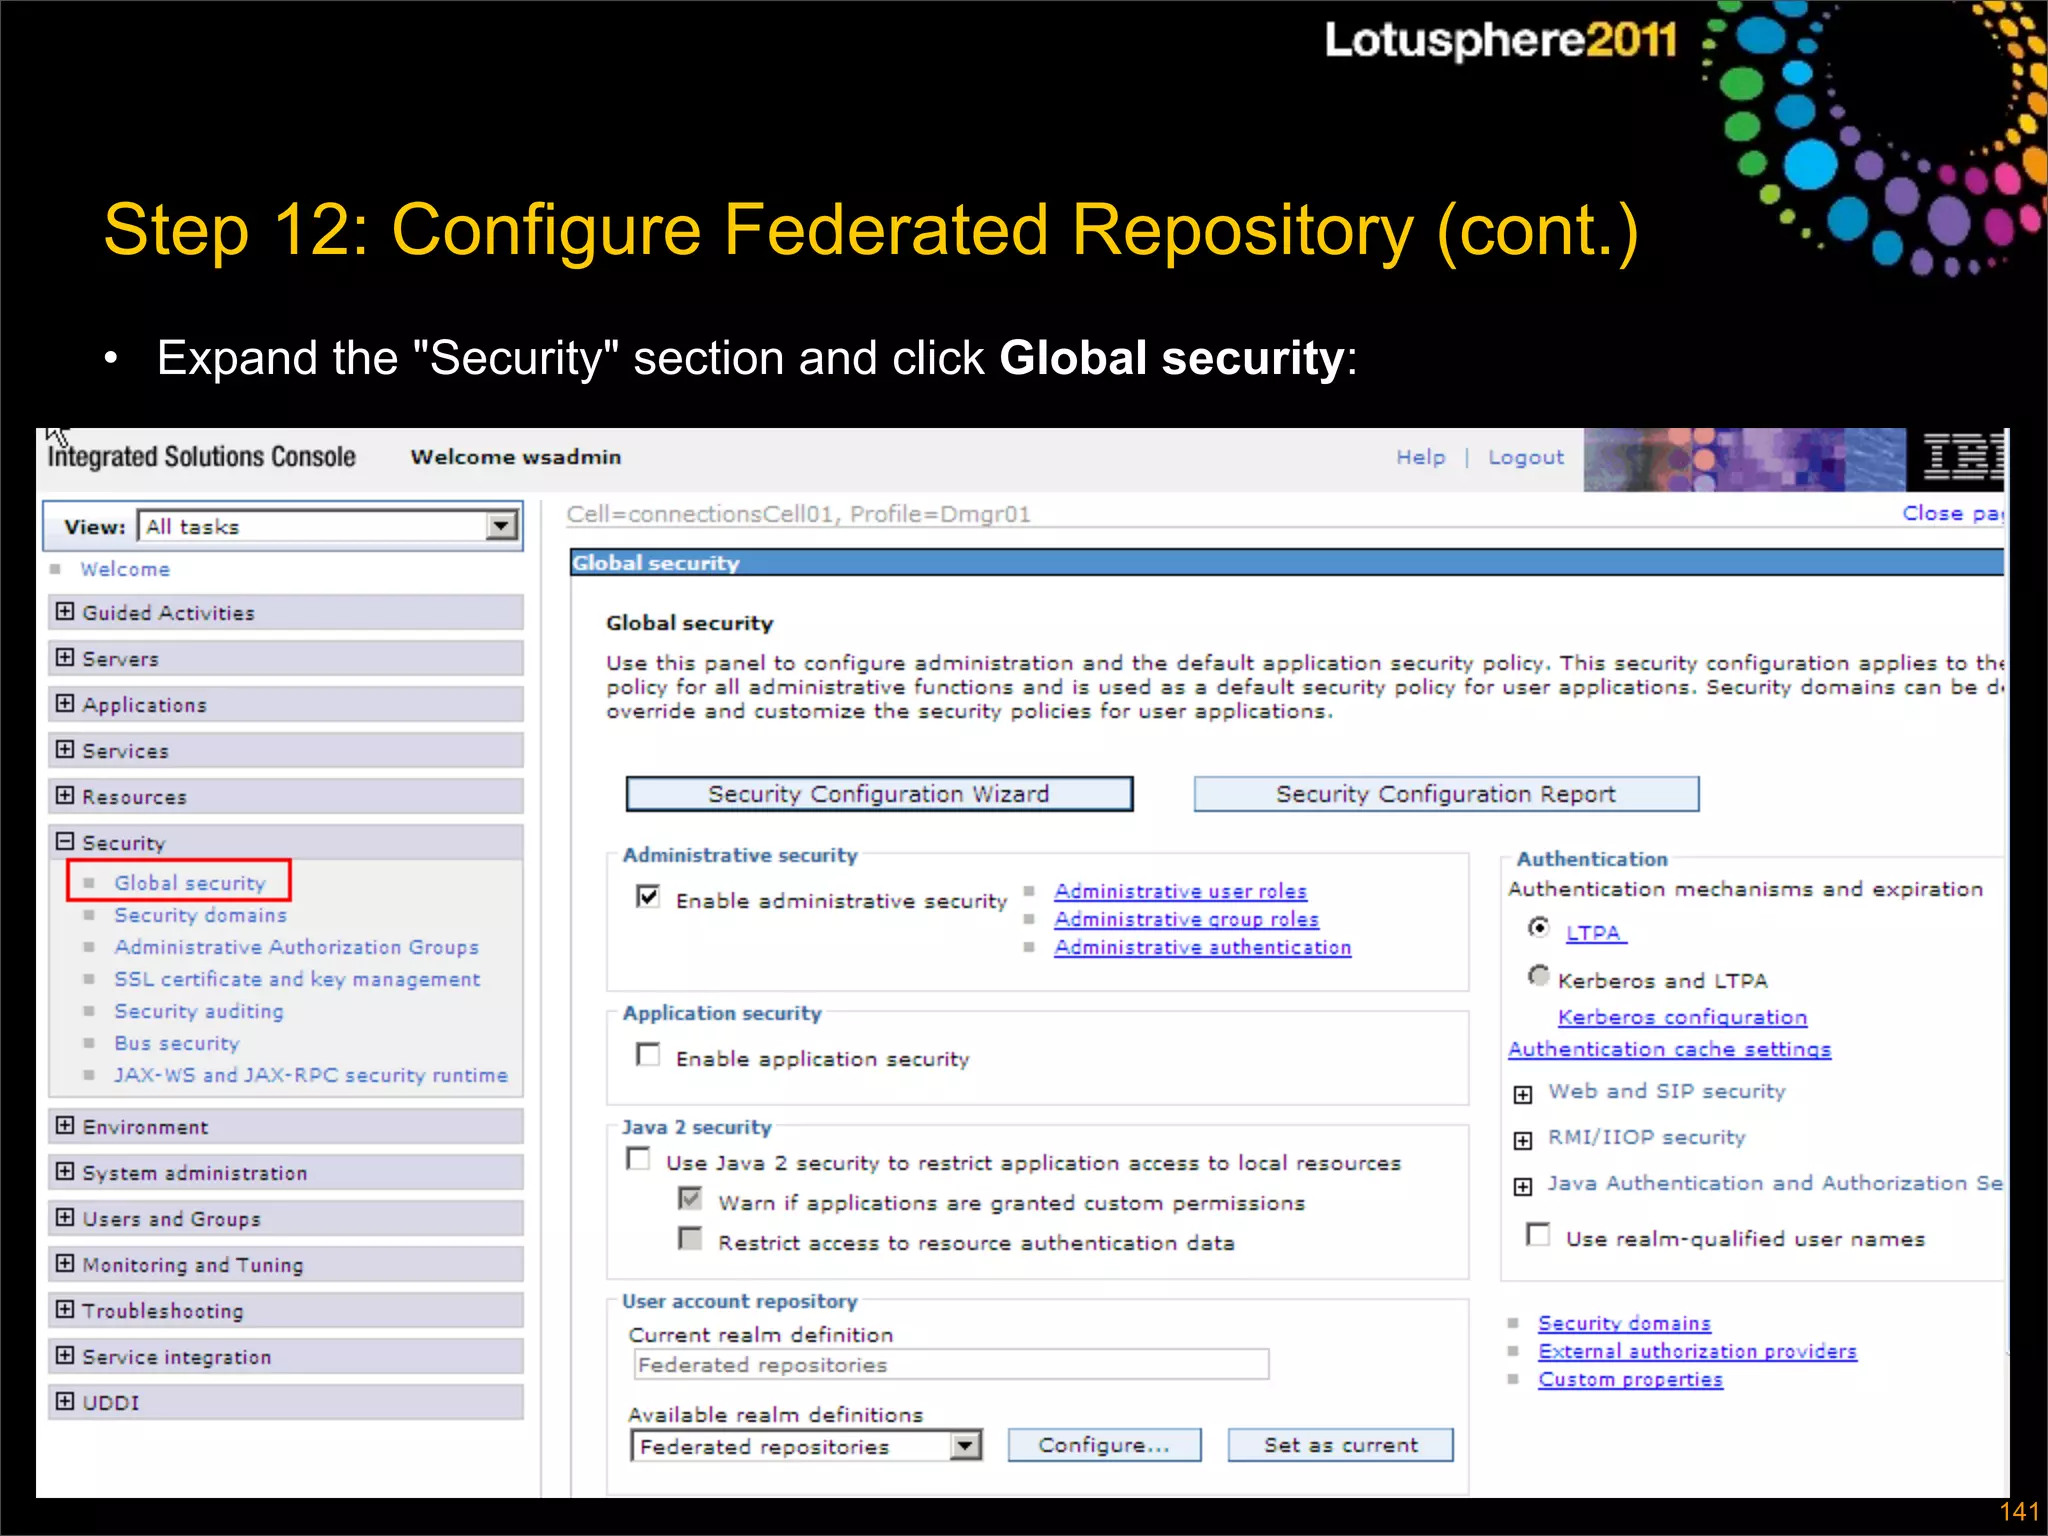2048x1536 pixels.
Task: Open Security auditing
Action: click(199, 1011)
